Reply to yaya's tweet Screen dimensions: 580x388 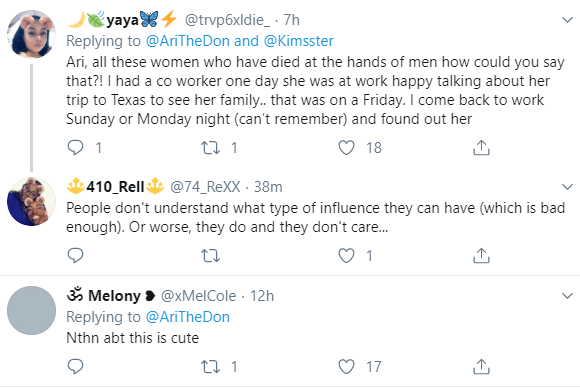click(75, 148)
